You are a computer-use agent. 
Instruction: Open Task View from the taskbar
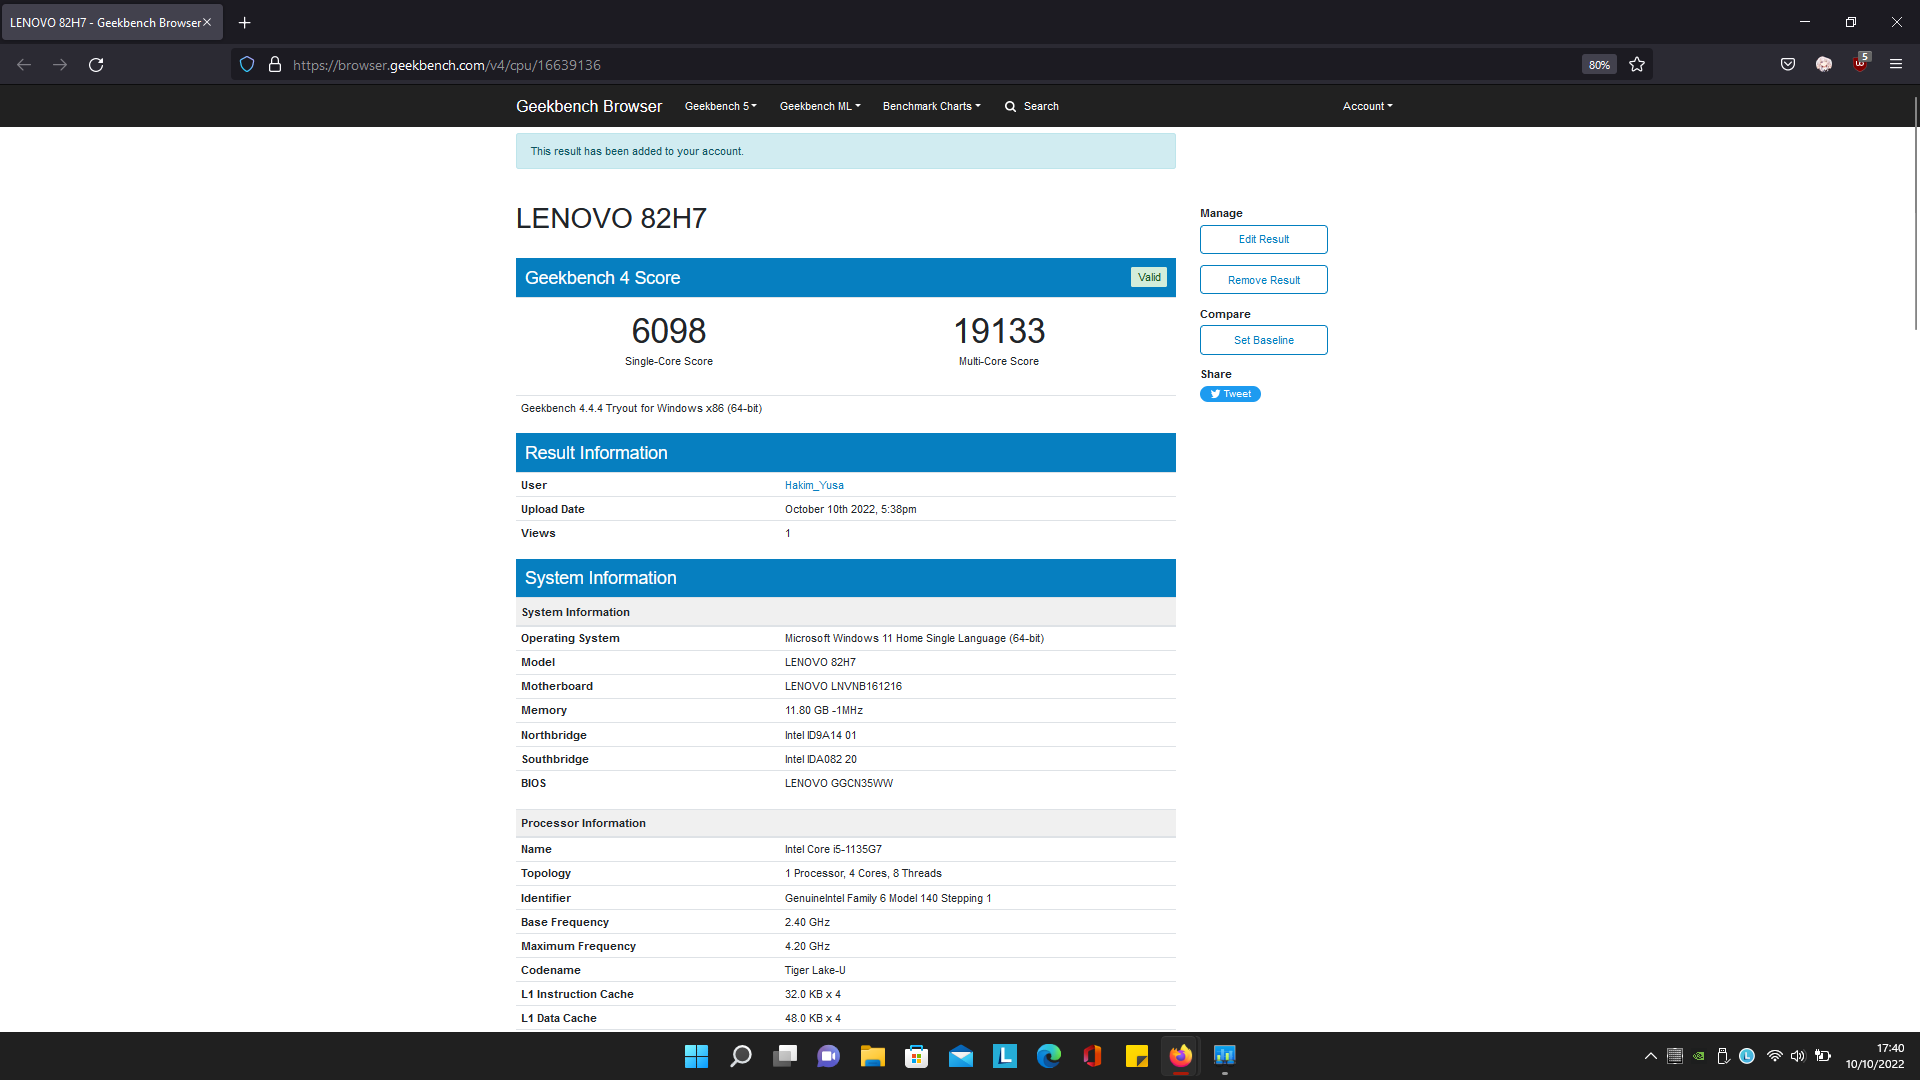pyautogui.click(x=785, y=1056)
